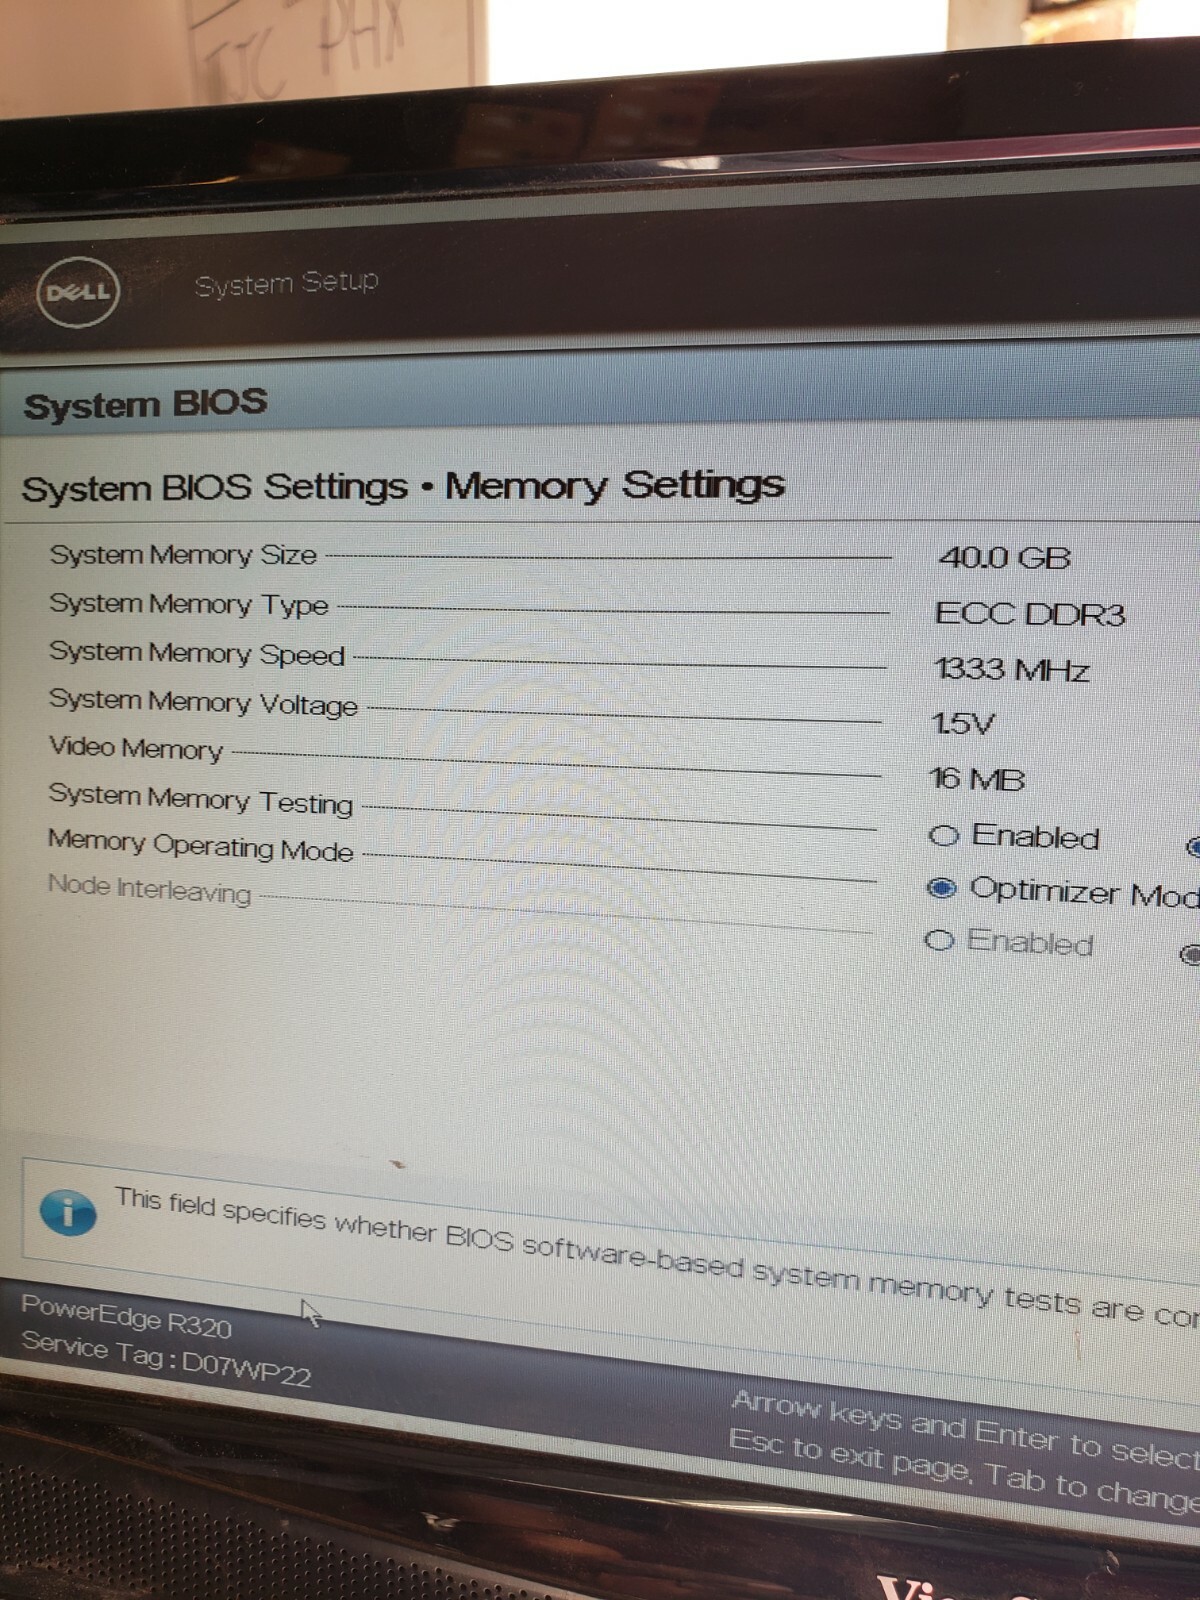The image size is (1200, 1600).
Task: Click the help text about memory tests
Action: [657, 1254]
